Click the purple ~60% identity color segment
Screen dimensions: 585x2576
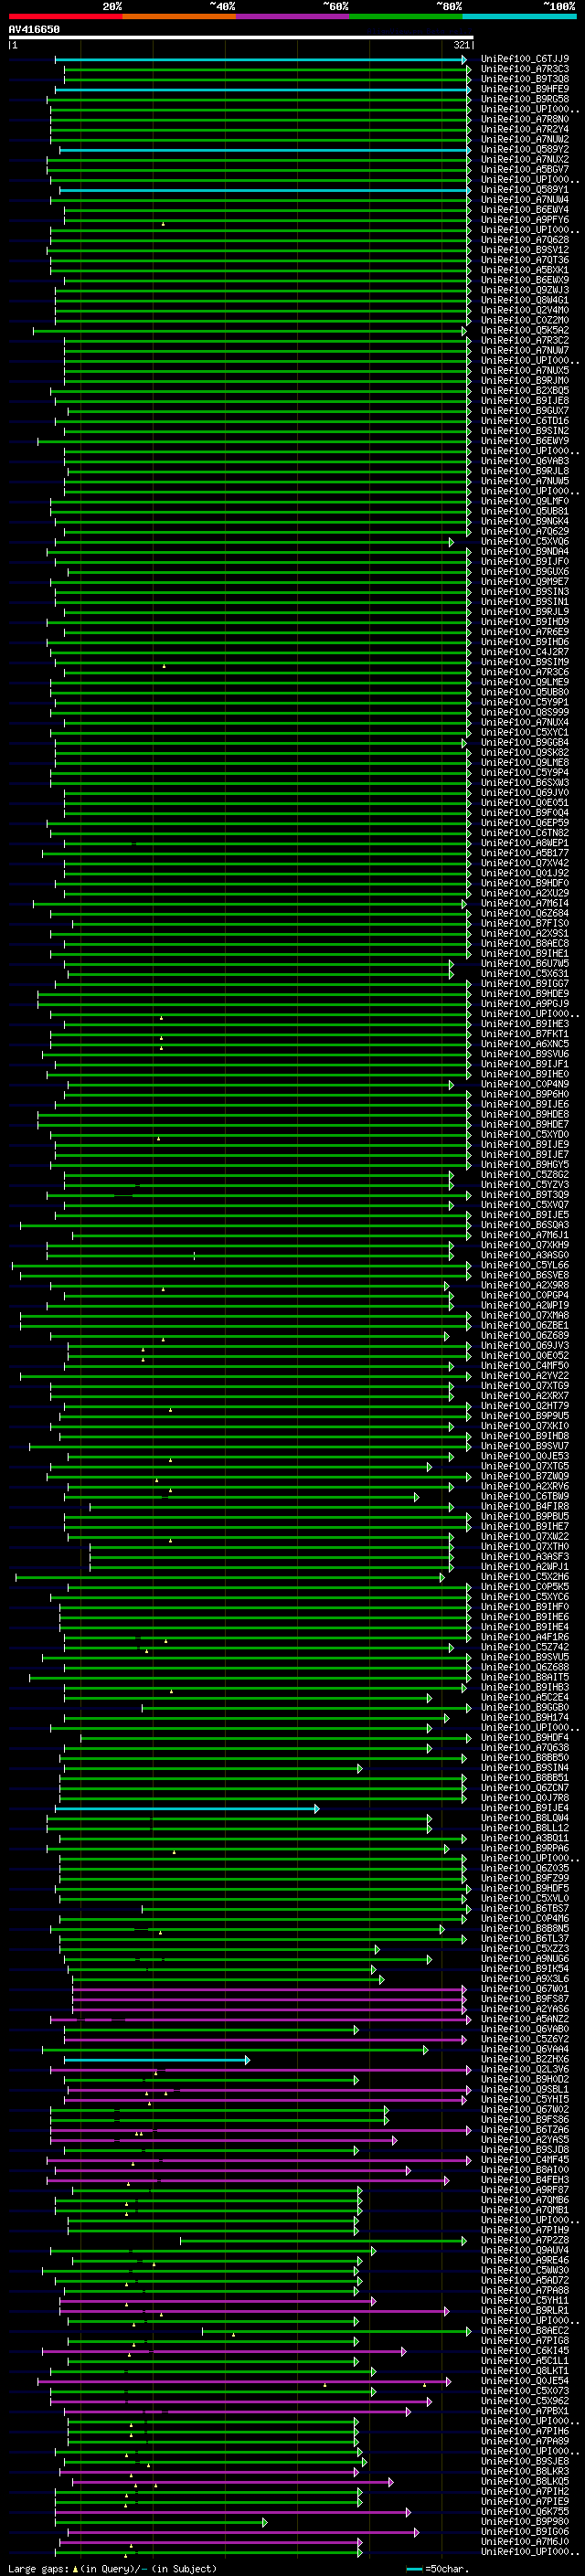point(293,16)
